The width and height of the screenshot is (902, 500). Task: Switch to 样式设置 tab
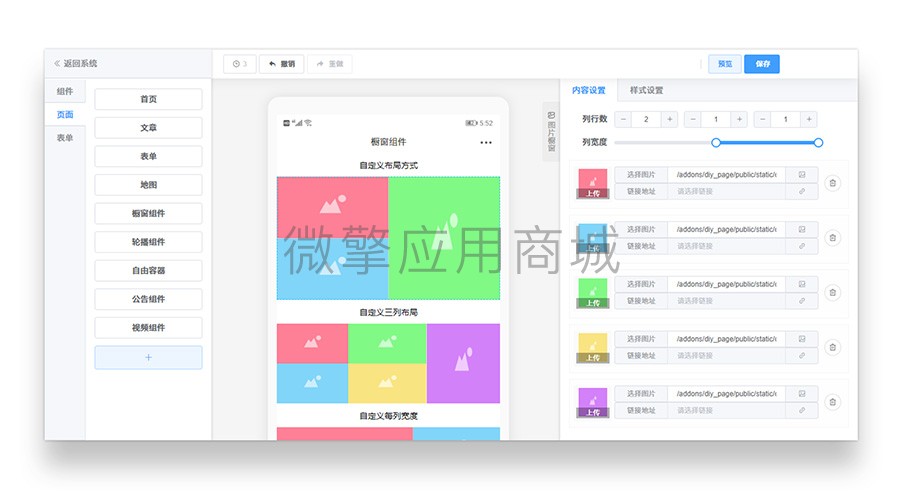point(646,90)
